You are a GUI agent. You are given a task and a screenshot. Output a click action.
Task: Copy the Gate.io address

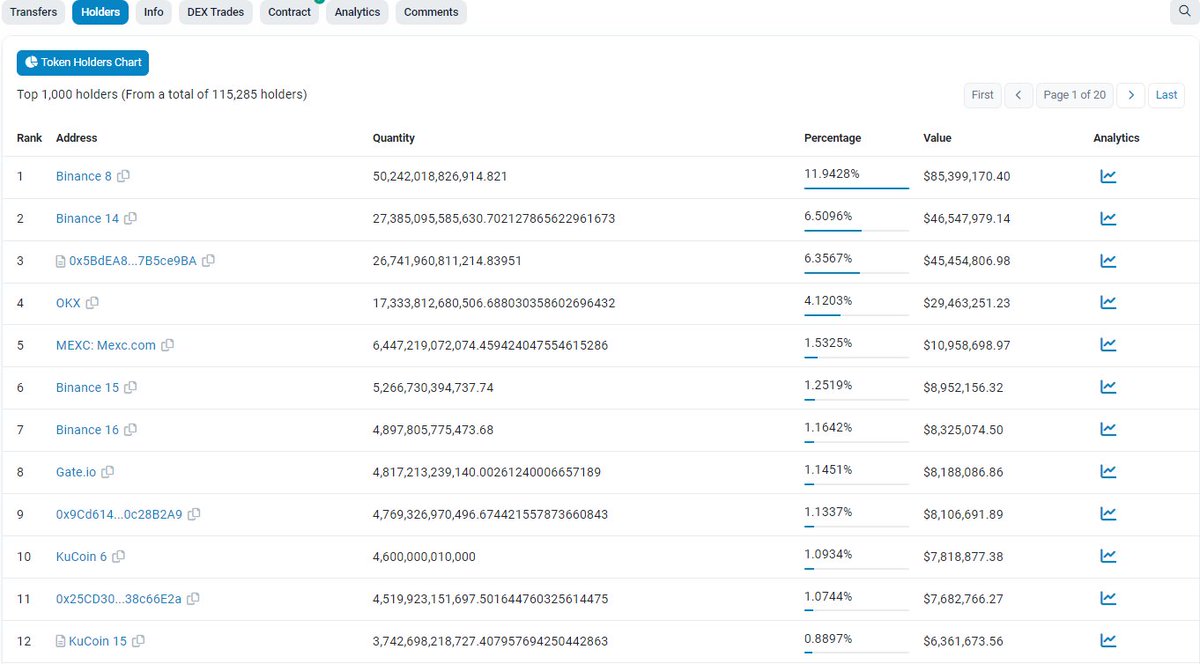coord(108,472)
